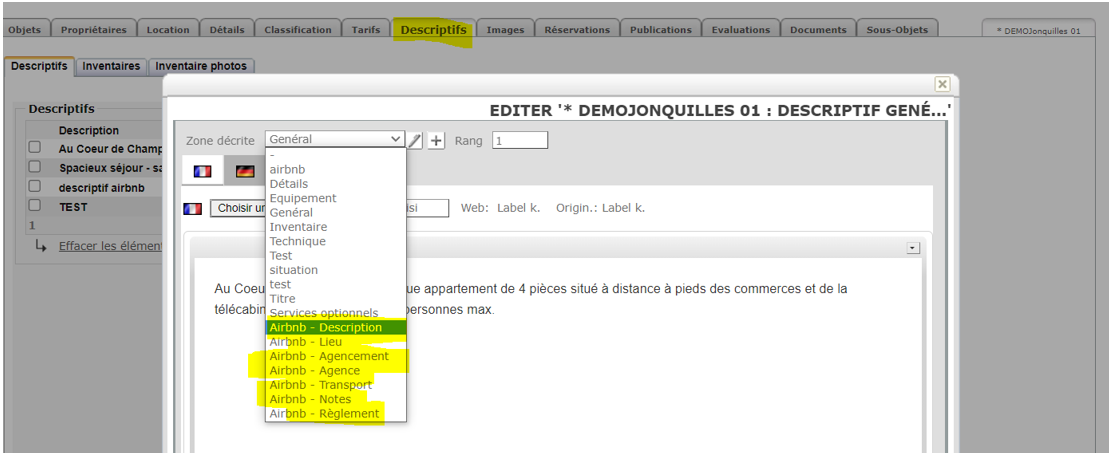This screenshot has width=1109, height=453.
Task: Switch to the French flag language tab
Action: click(x=203, y=171)
